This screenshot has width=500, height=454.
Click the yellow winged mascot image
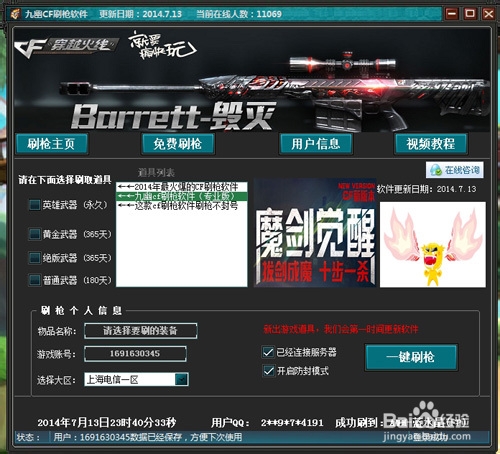(433, 244)
